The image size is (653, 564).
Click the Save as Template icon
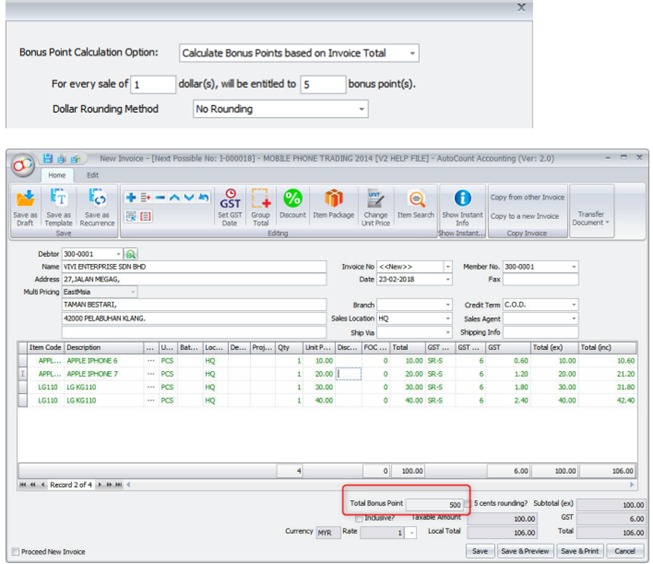[59, 199]
